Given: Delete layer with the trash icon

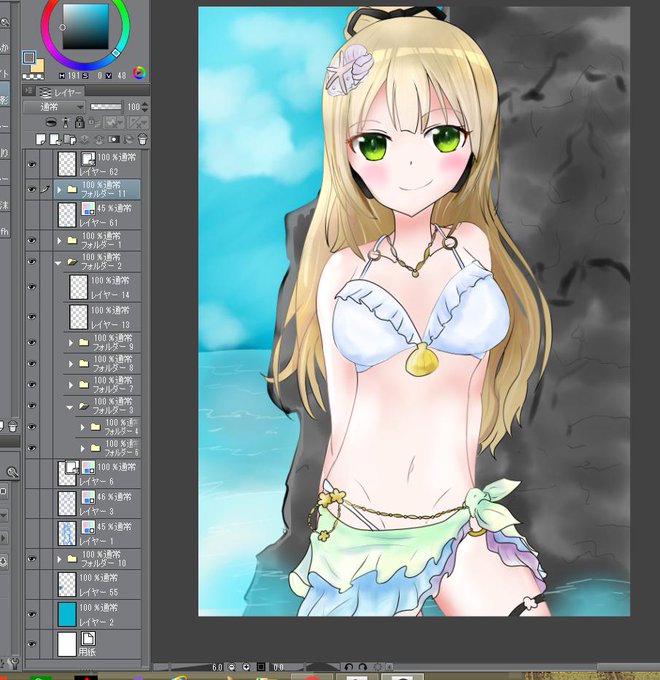Looking at the screenshot, I should pos(142,139).
